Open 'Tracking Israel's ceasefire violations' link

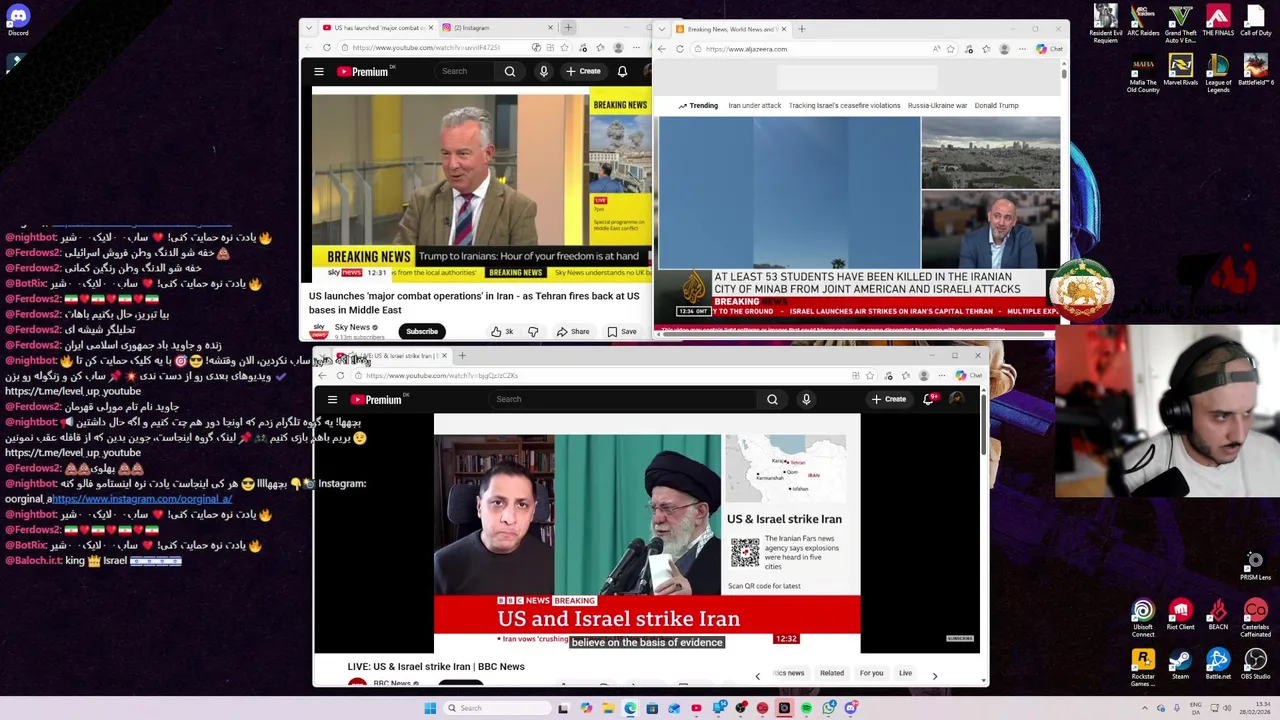click(844, 105)
